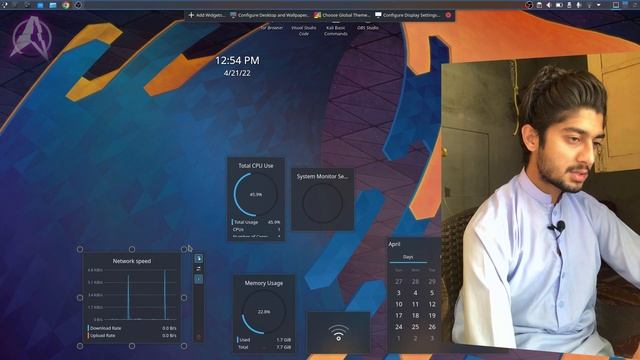Click the Total 7.7 GiB row
Viewport: 640px width, 360px height.
[x=264, y=347]
